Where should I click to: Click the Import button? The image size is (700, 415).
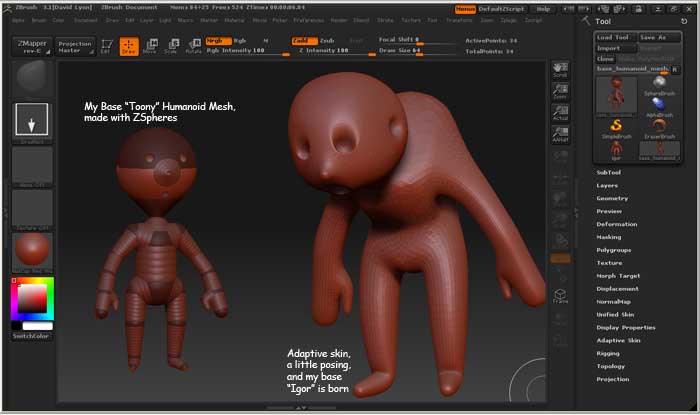(x=616, y=48)
